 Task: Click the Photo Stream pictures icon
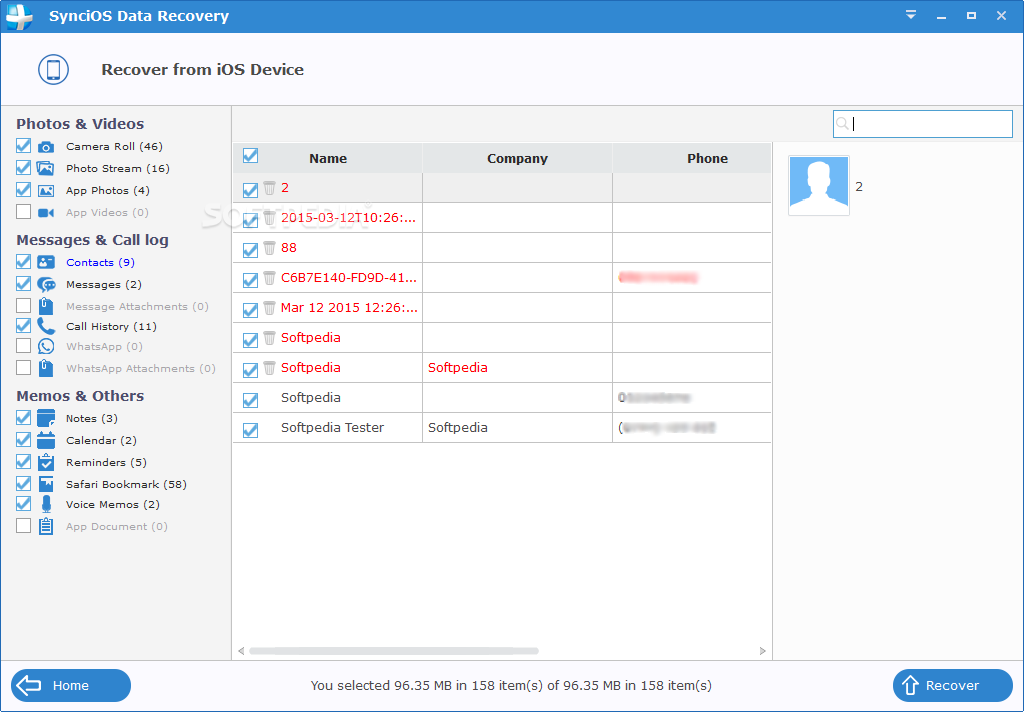click(46, 169)
